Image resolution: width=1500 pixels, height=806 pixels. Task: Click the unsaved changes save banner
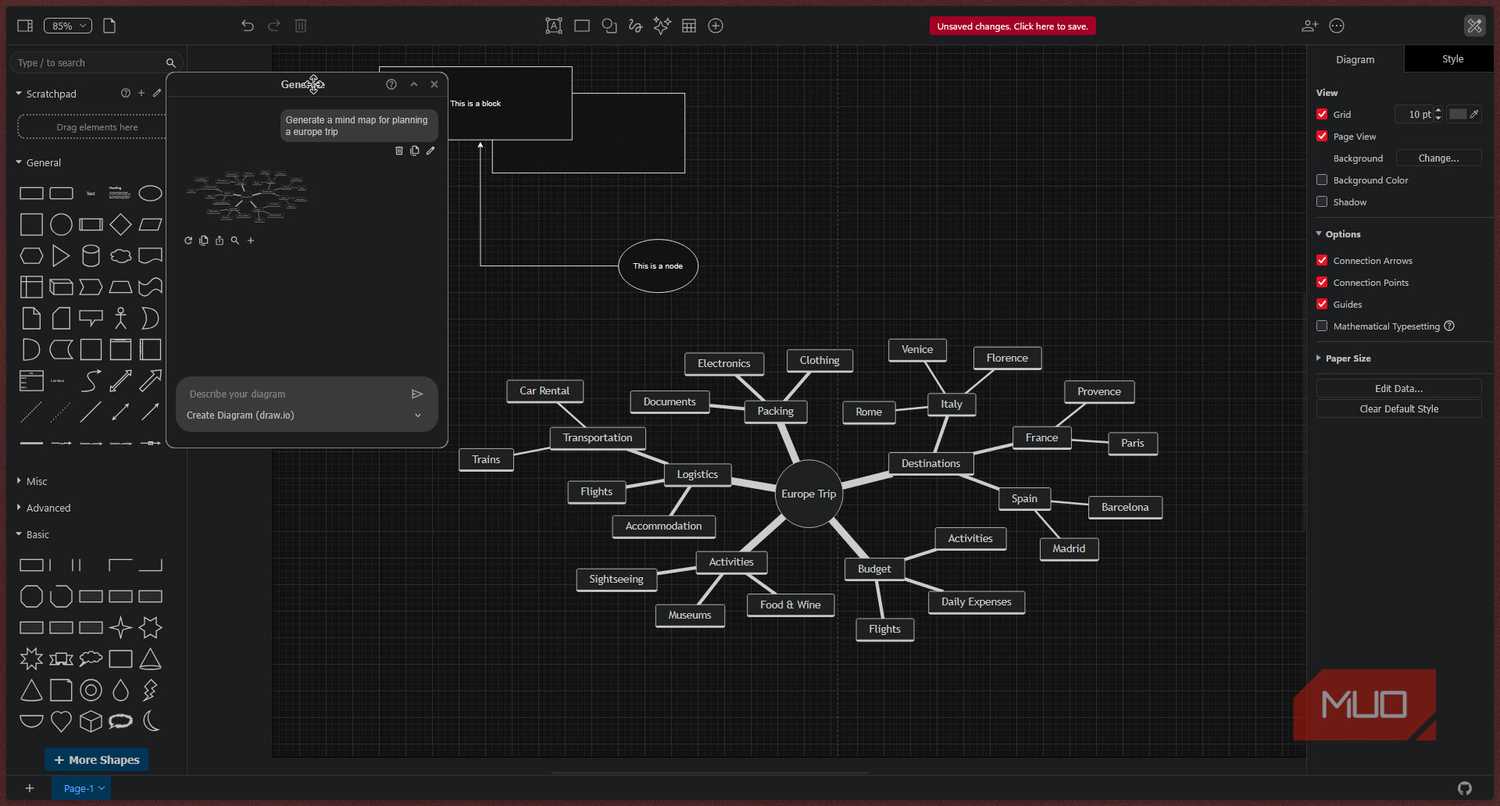(x=1012, y=26)
